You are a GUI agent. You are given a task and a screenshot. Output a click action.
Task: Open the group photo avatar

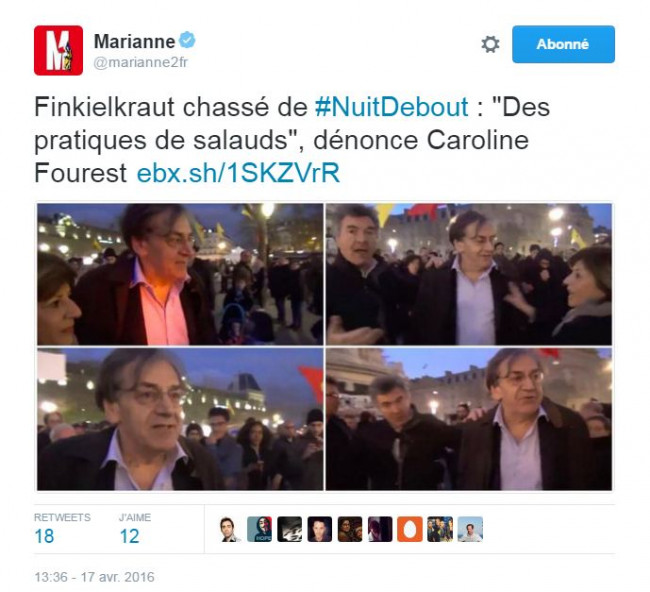pos(440,529)
